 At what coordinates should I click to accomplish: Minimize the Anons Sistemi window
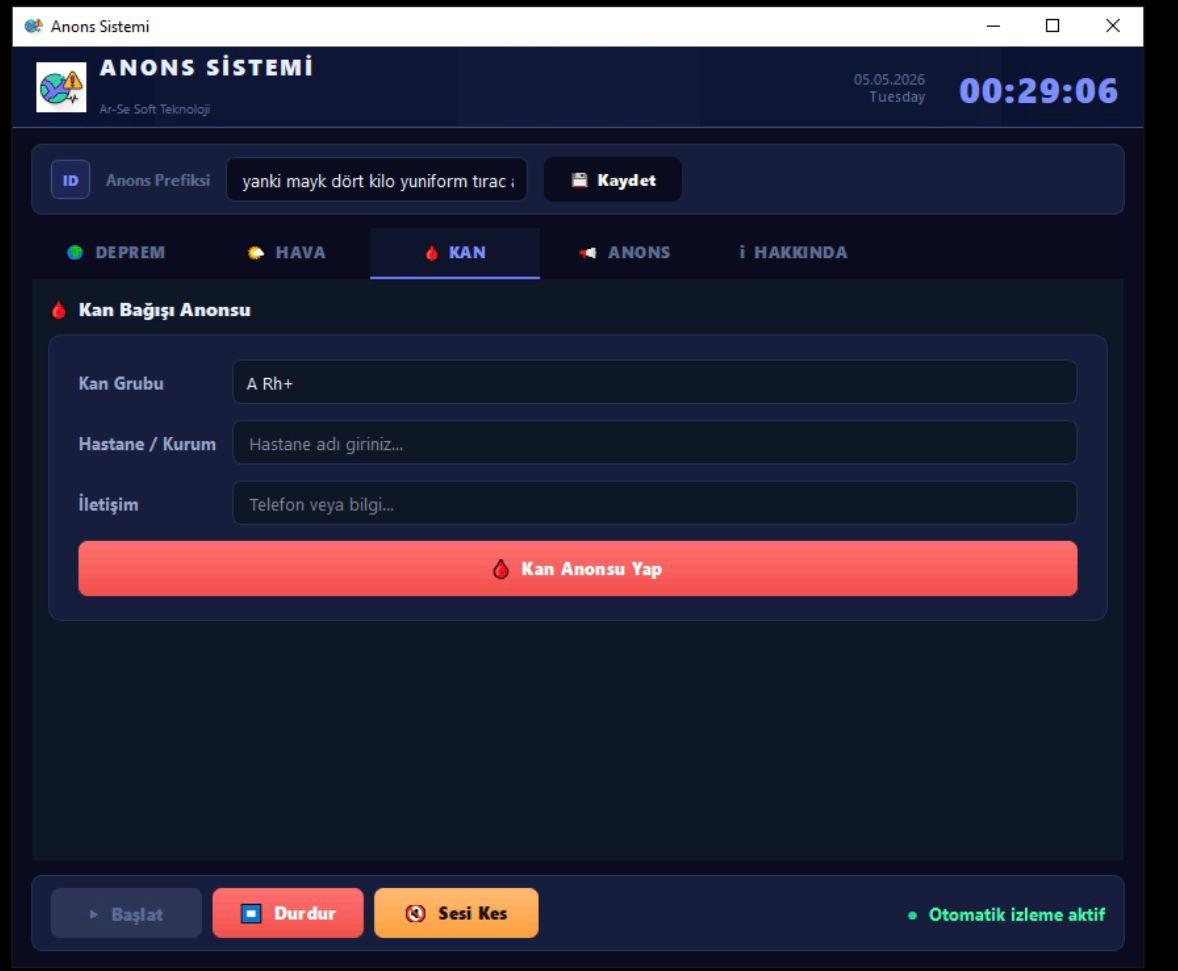tap(993, 26)
